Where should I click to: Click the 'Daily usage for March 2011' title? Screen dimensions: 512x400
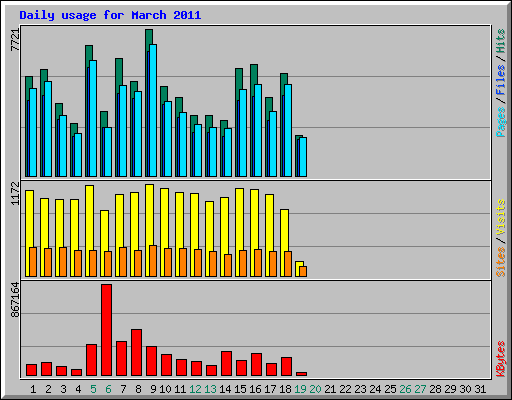(110, 15)
